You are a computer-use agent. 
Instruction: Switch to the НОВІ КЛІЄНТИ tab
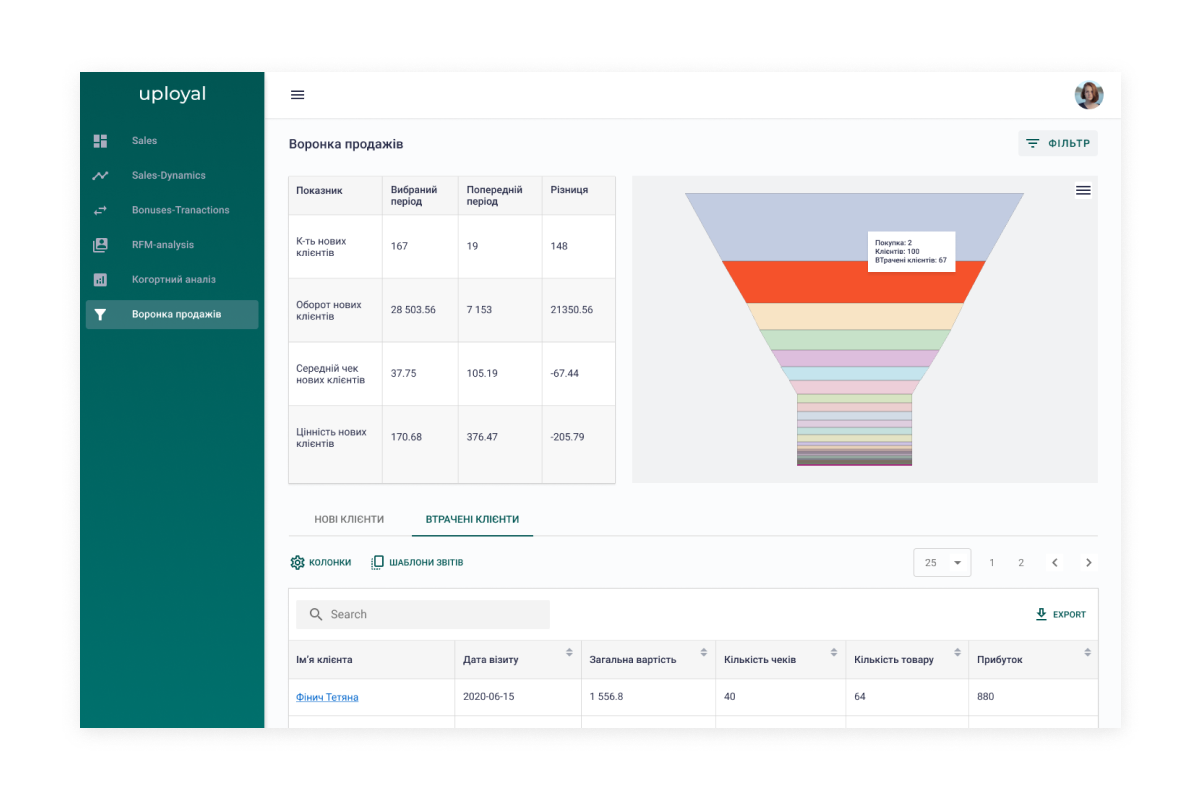(349, 520)
